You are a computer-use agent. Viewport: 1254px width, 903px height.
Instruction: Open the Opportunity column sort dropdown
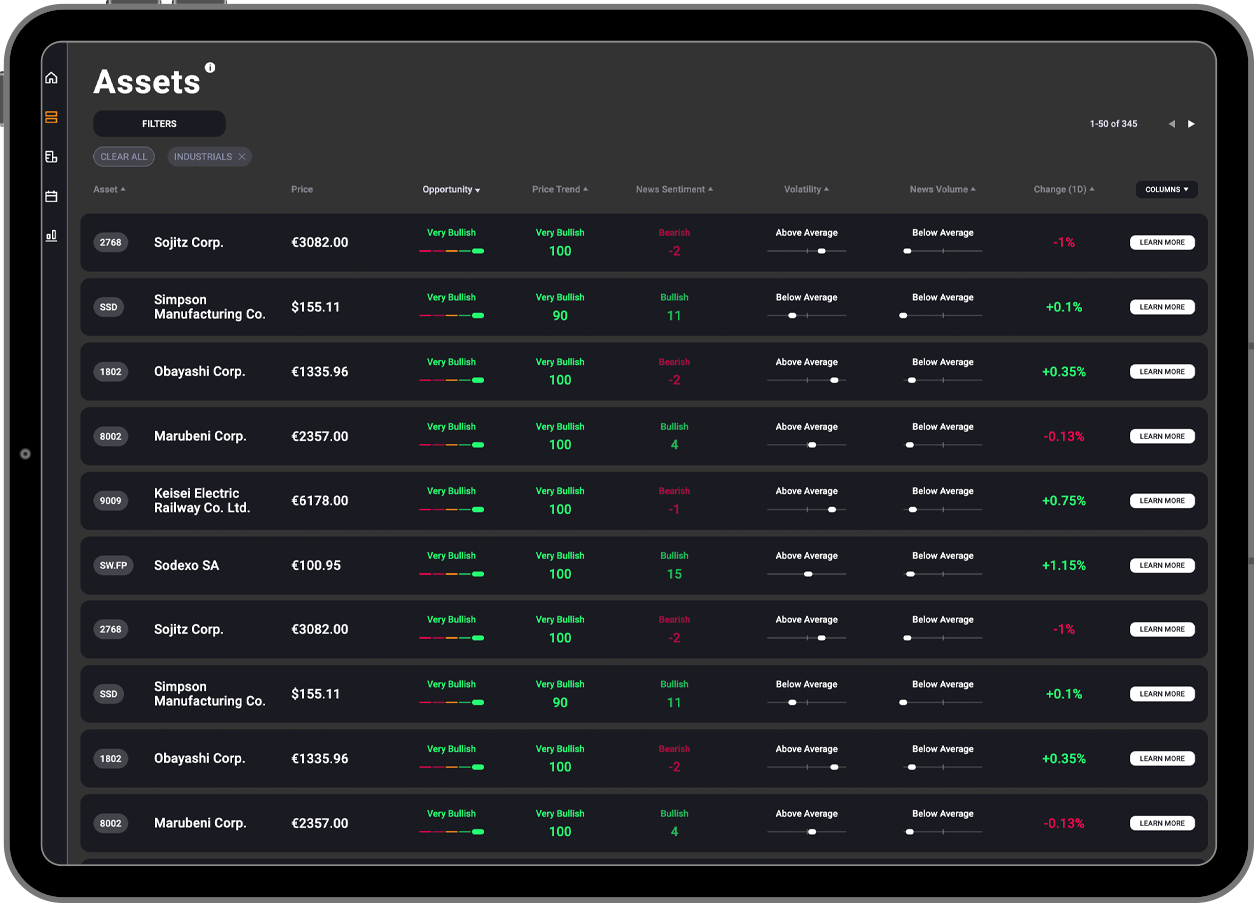click(x=451, y=189)
